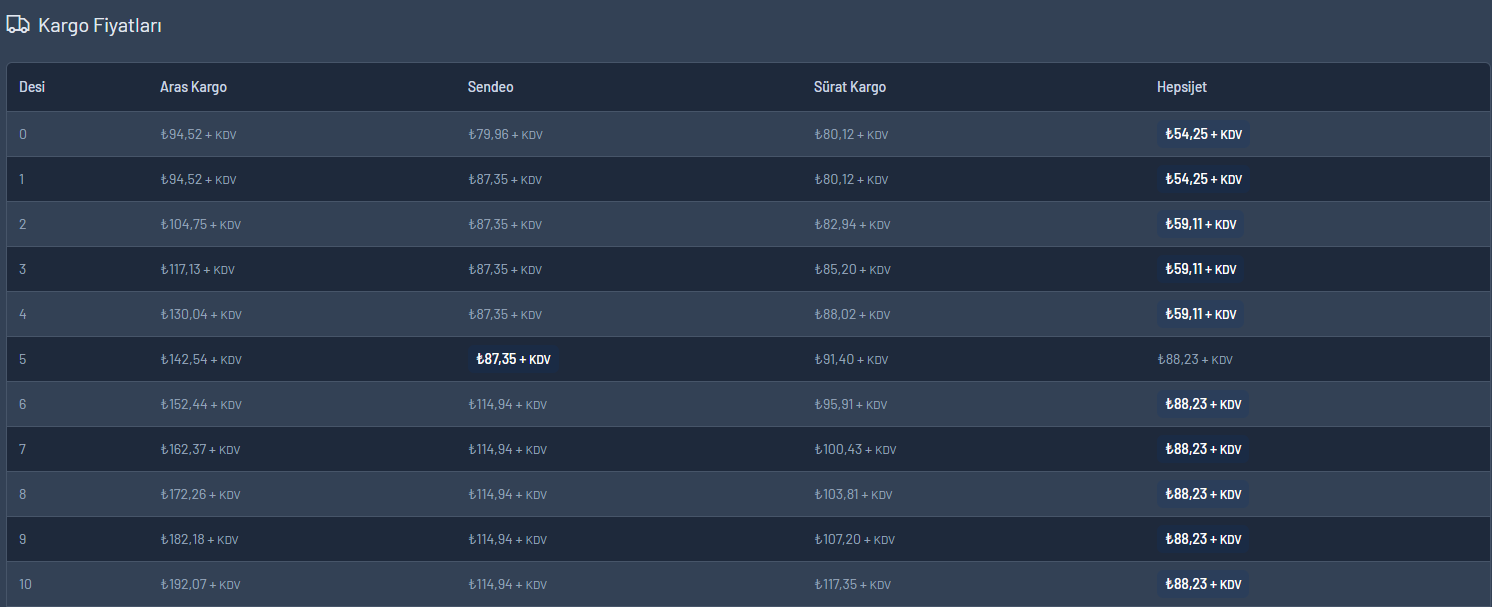The height and width of the screenshot is (607, 1492).
Task: Click the Hepsijet ₺88,23 price in desi 5 row
Action: tap(1195, 359)
